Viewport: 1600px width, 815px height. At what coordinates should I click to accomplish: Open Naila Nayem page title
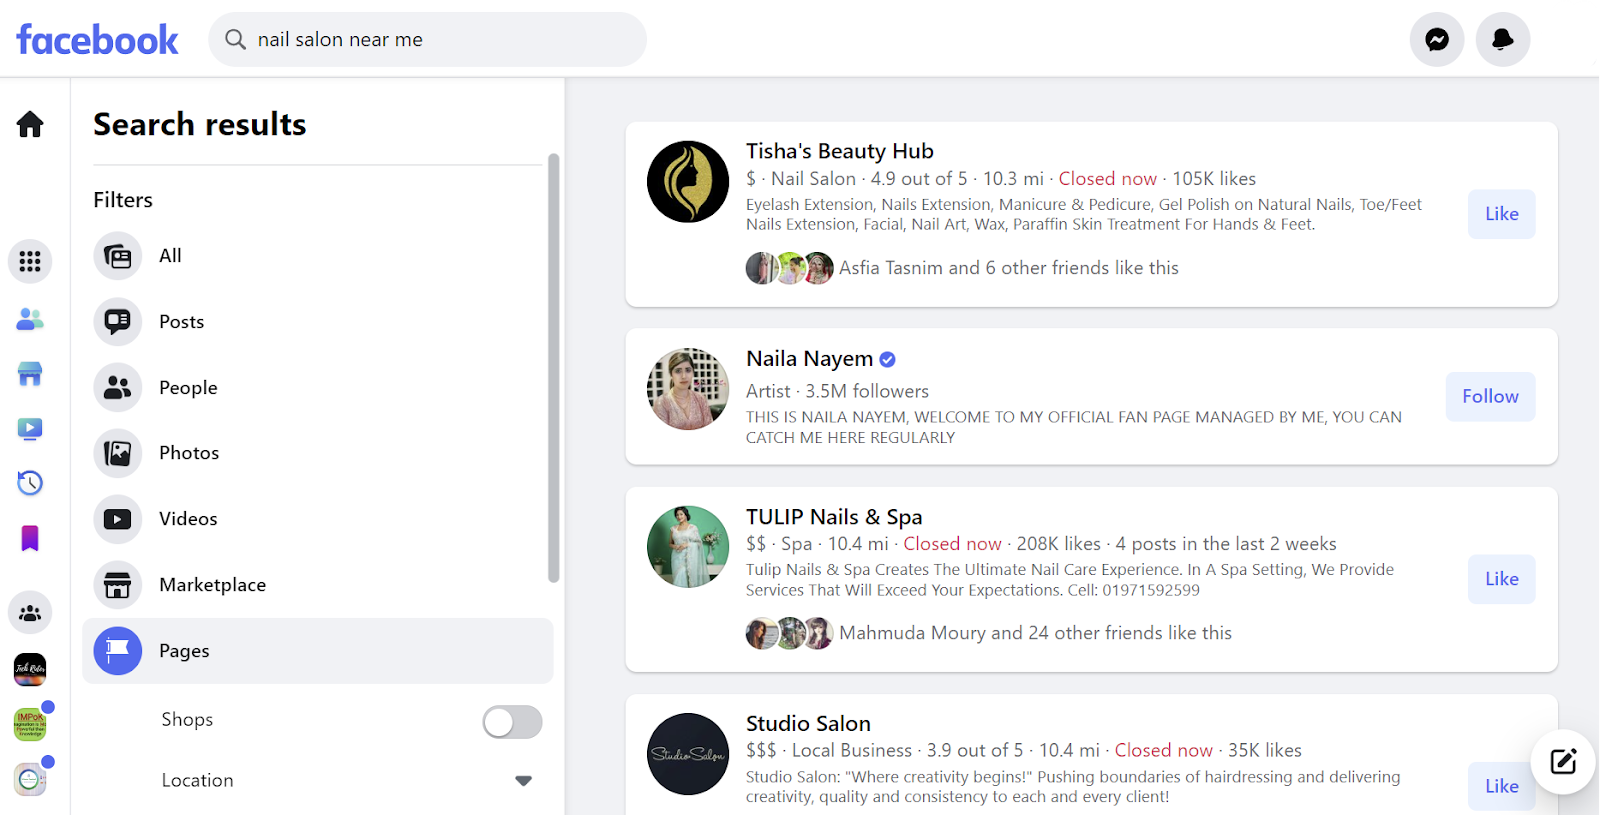point(809,359)
